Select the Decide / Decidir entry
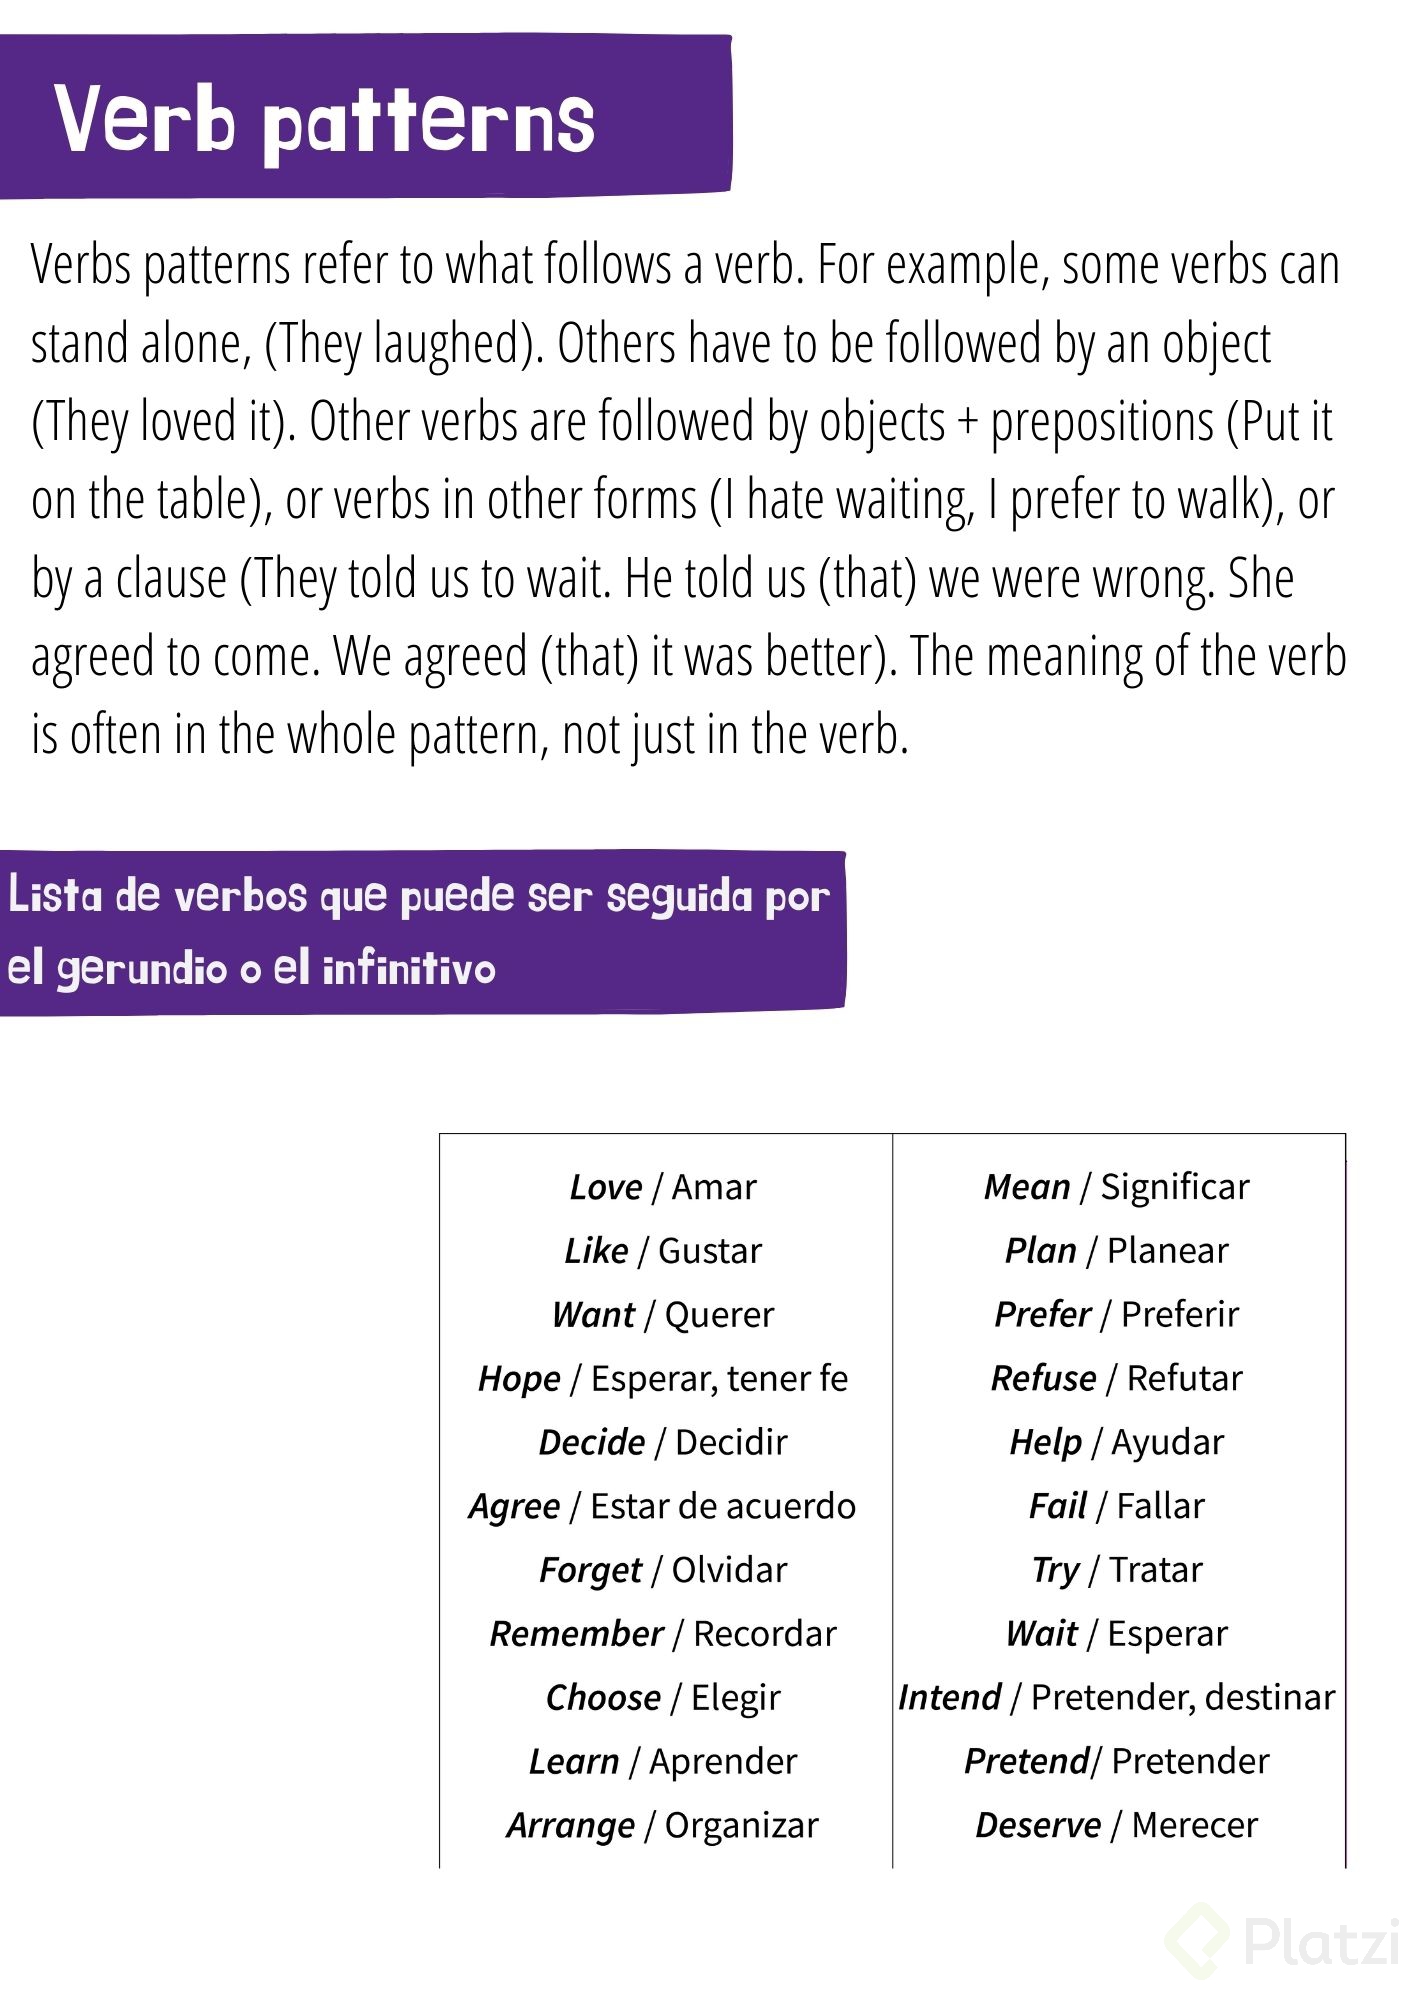The width and height of the screenshot is (1414, 2000). tap(663, 1442)
